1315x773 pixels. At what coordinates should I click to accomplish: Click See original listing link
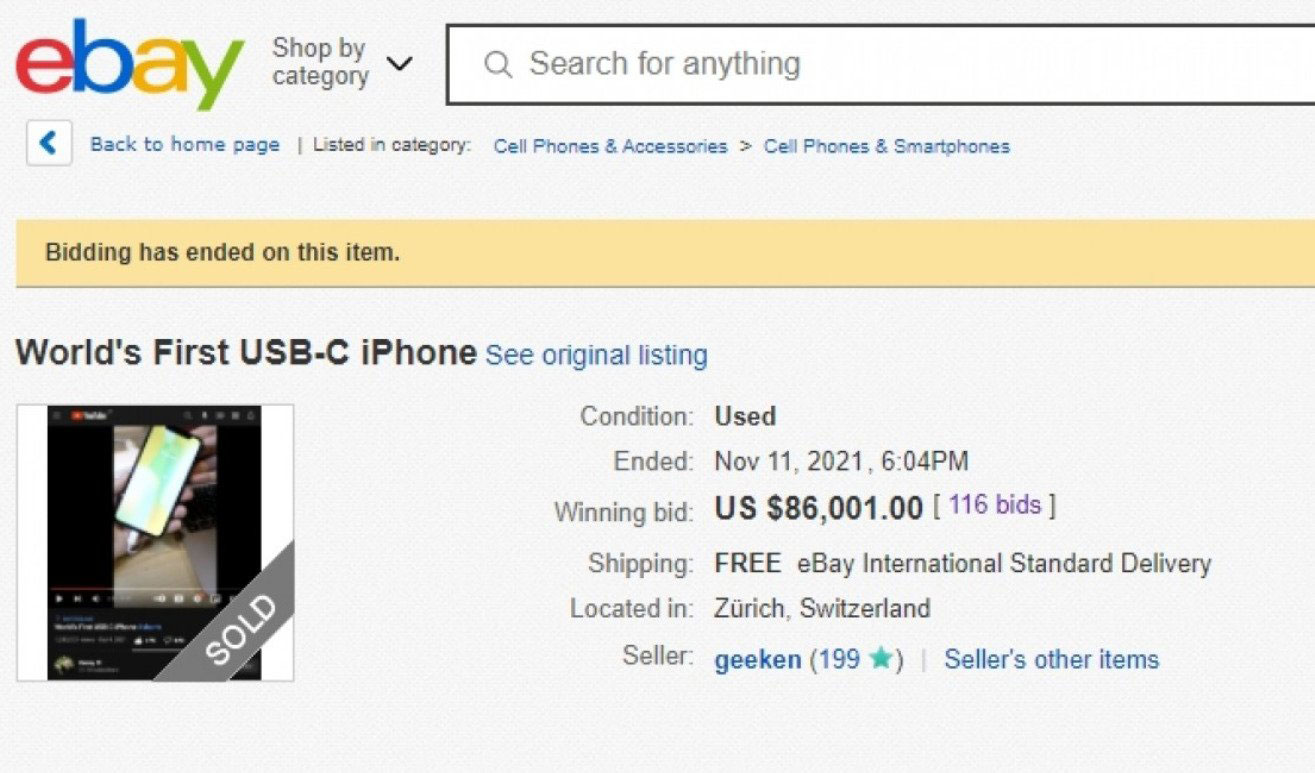[x=596, y=355]
